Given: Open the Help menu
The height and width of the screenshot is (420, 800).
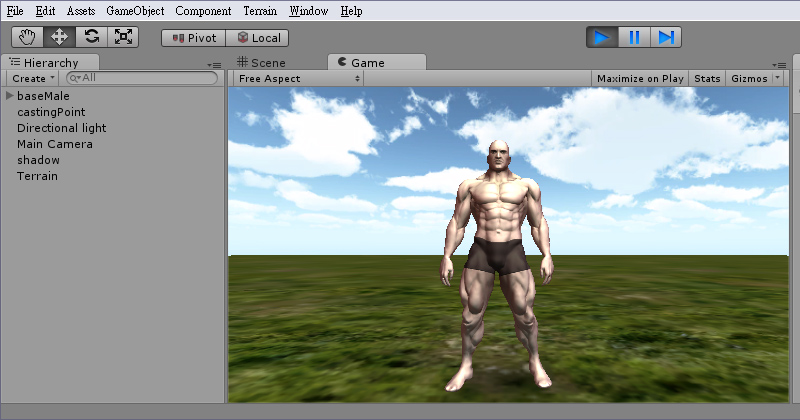Looking at the screenshot, I should point(352,11).
